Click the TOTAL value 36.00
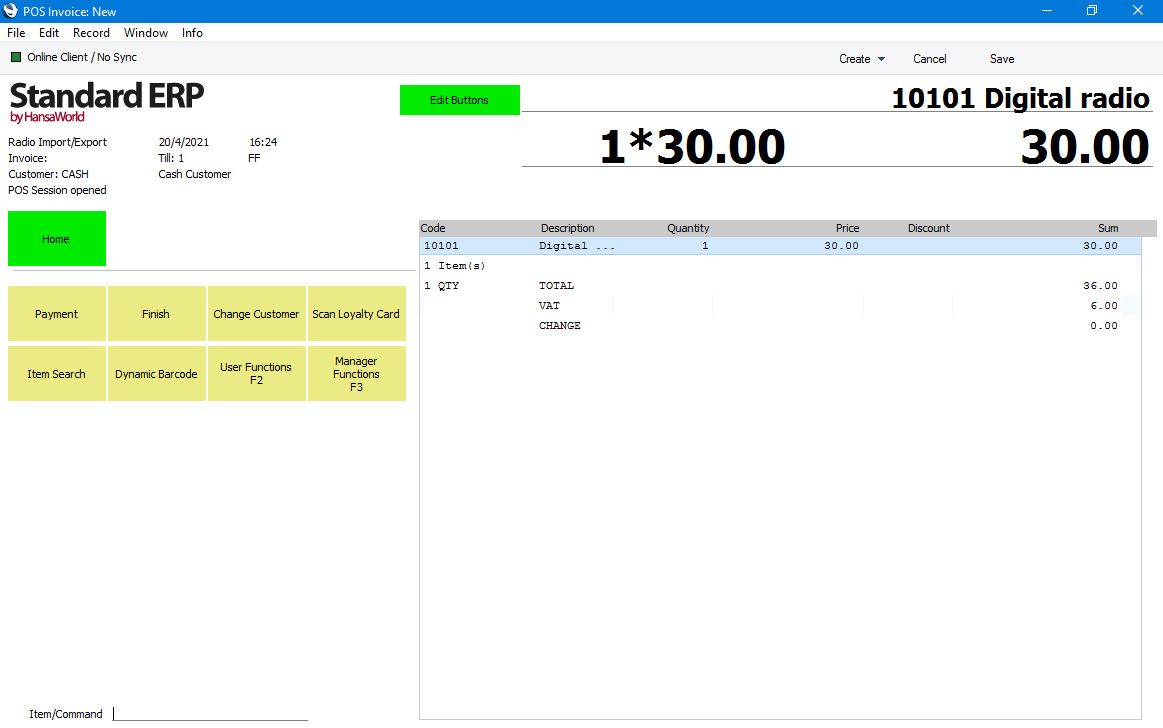 pos(1100,285)
